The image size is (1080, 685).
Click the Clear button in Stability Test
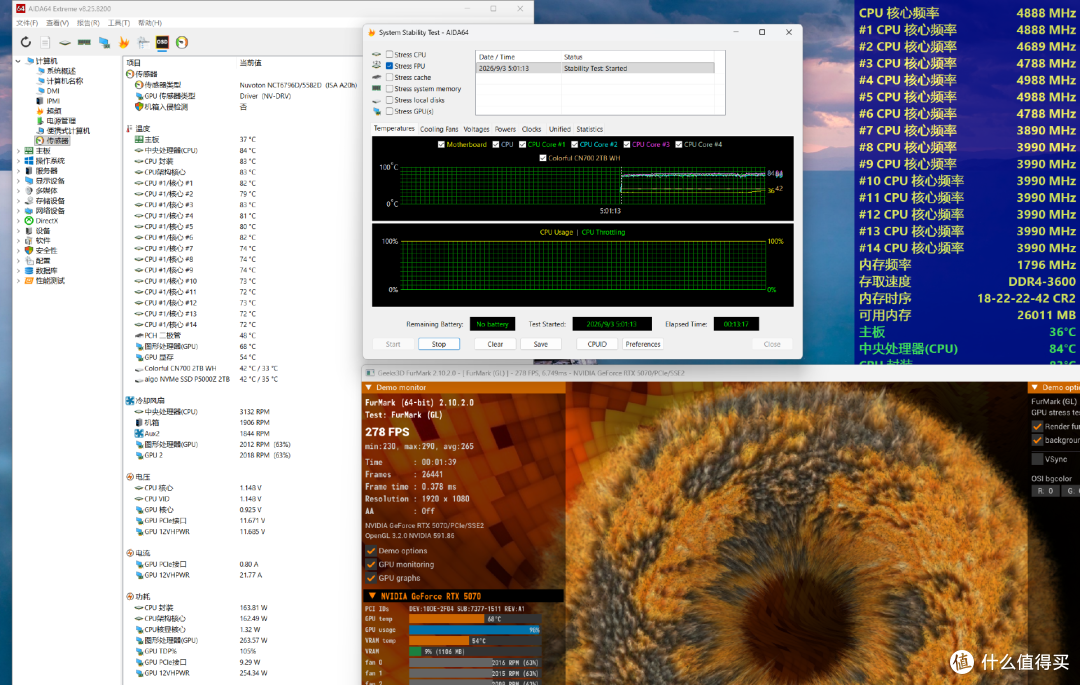click(495, 344)
